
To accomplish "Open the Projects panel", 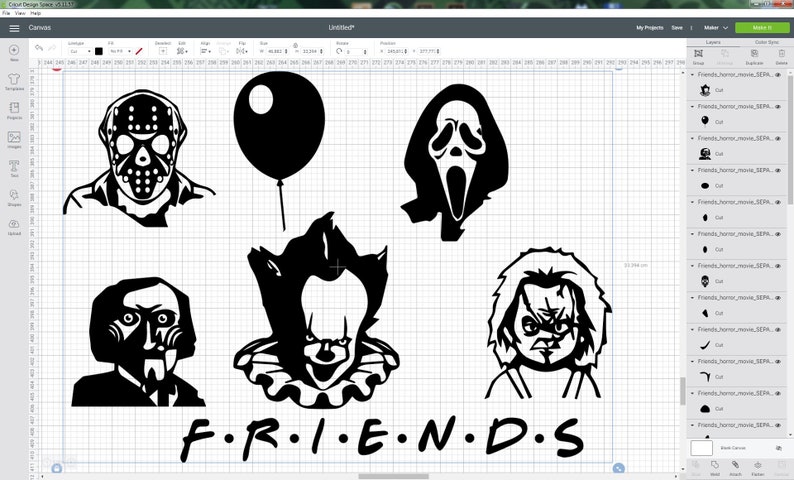I will [x=14, y=108].
